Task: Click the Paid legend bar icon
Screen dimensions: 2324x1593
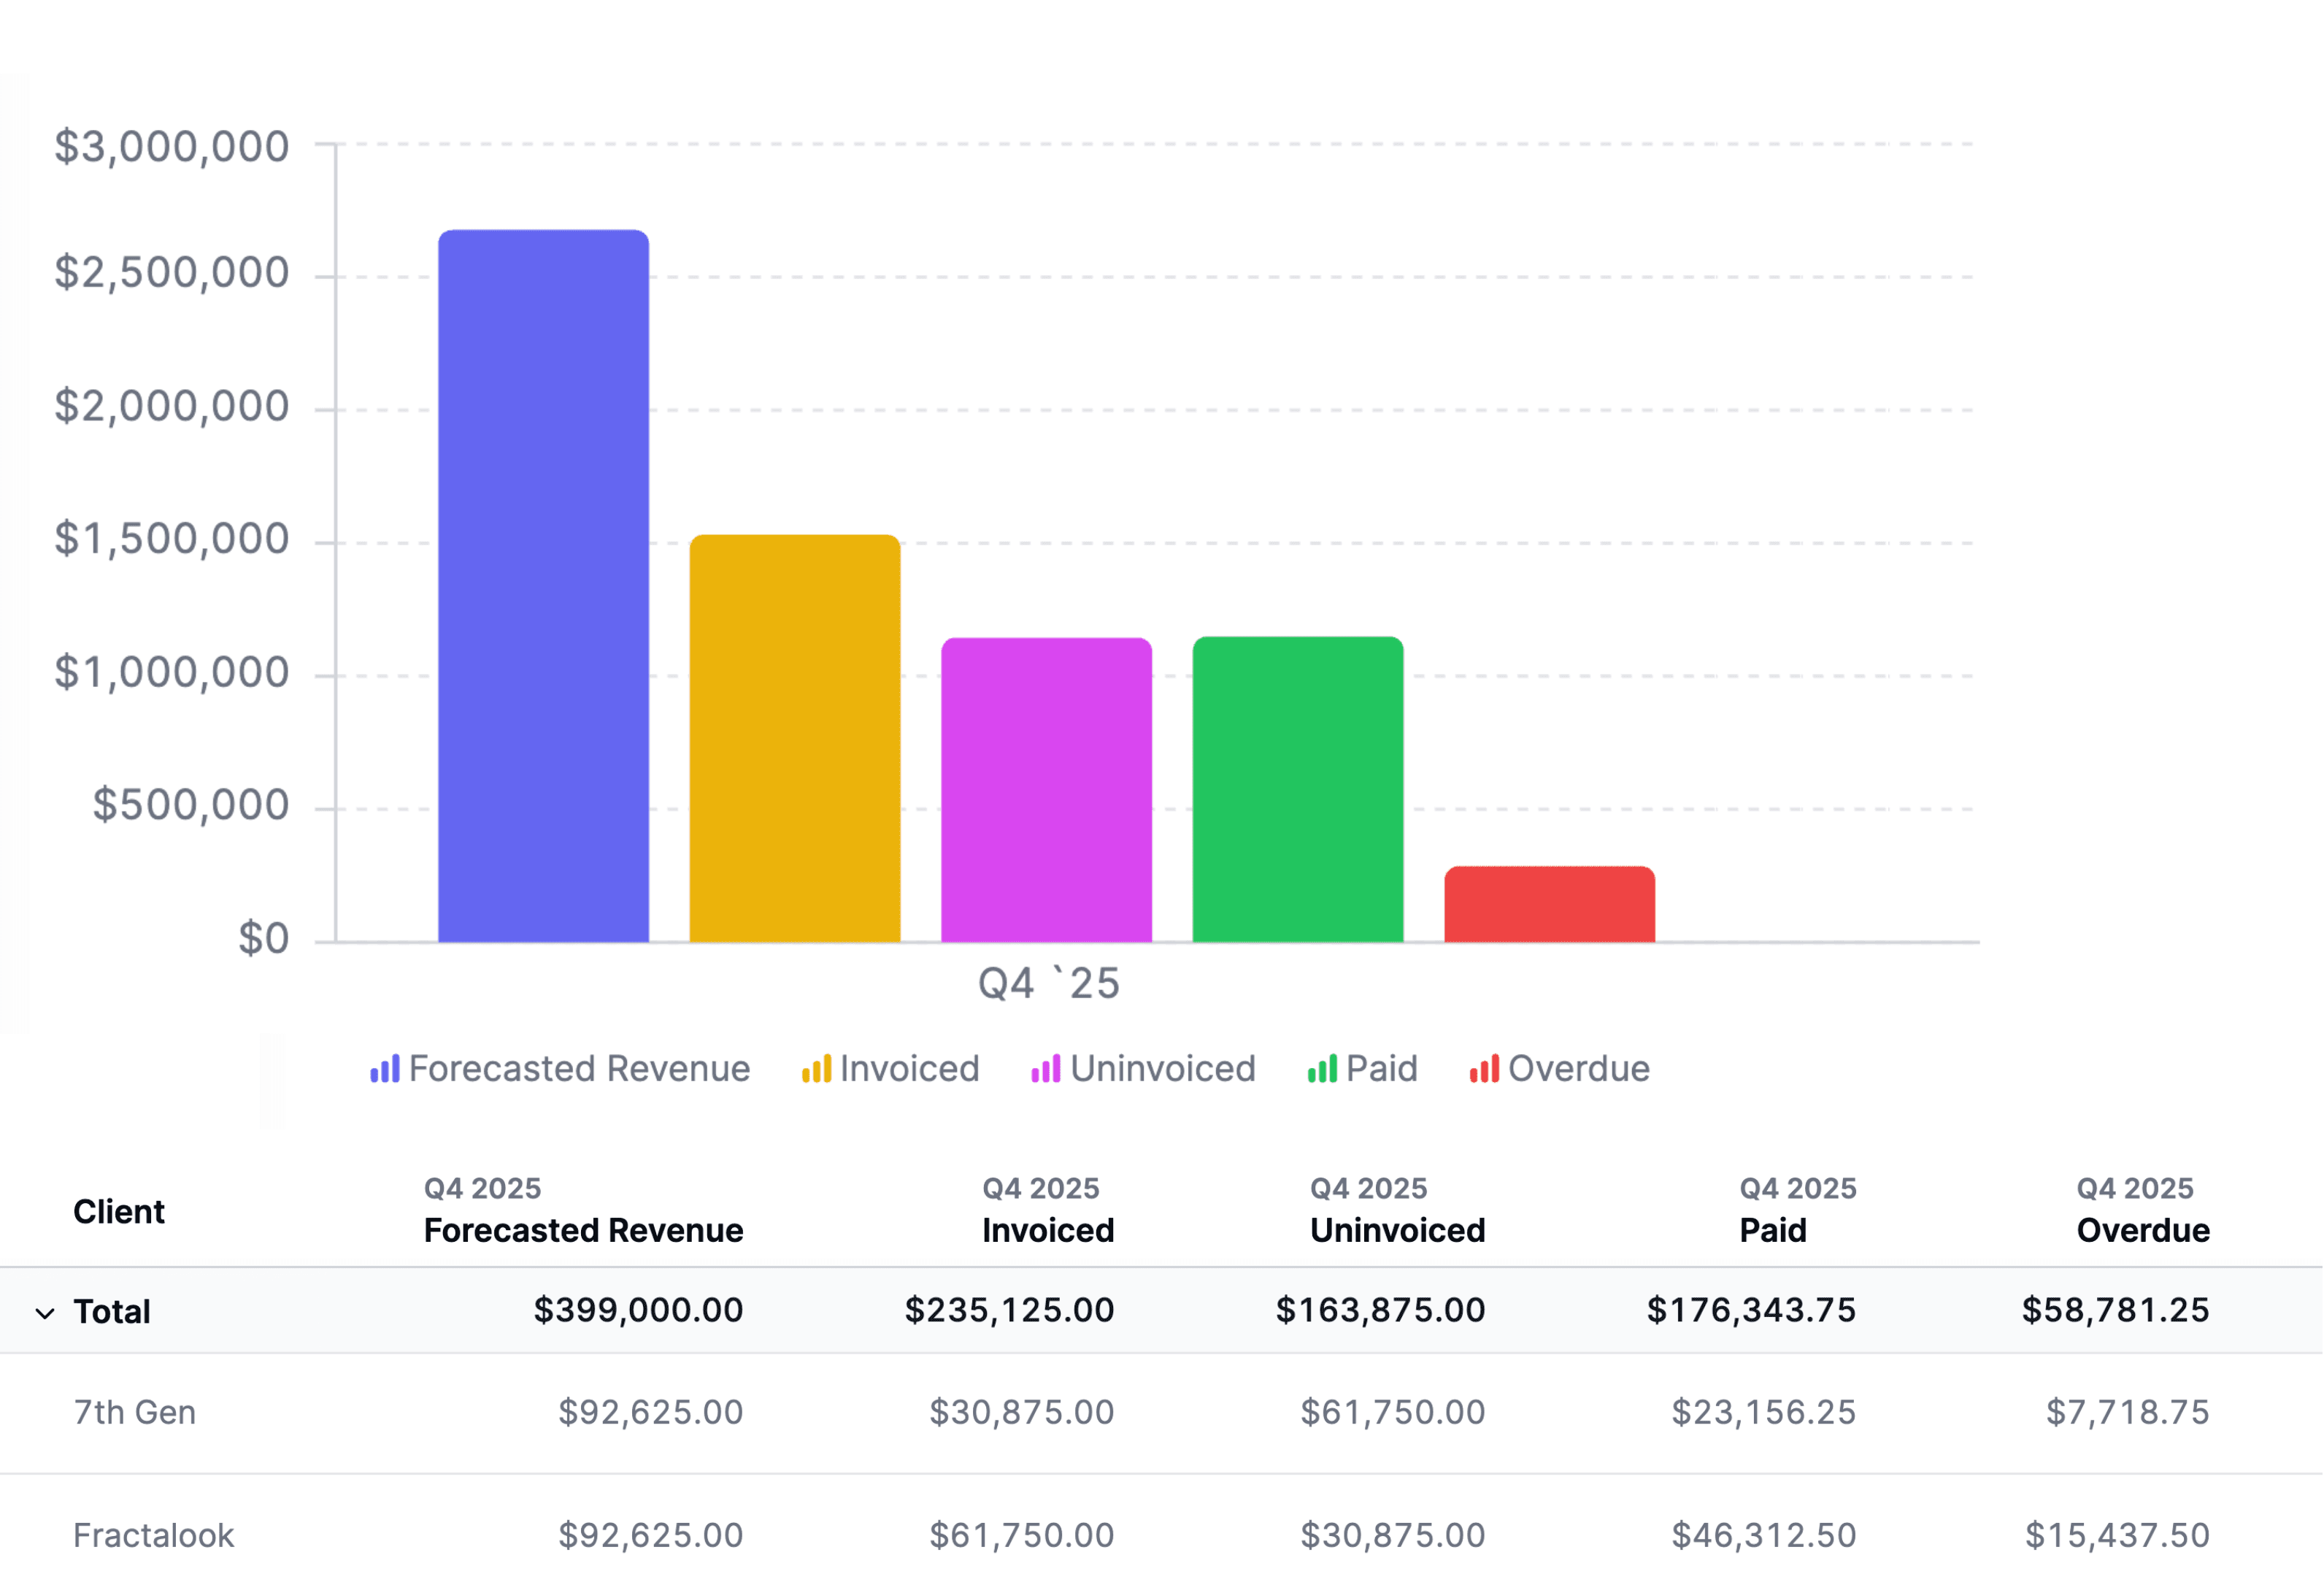Action: pyautogui.click(x=1322, y=1069)
